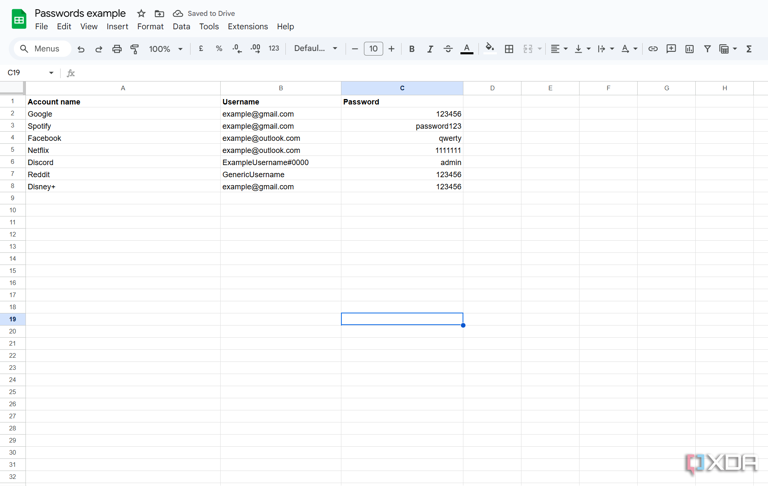Click the undo arrow icon
This screenshot has height=486, width=768.
[x=81, y=49]
